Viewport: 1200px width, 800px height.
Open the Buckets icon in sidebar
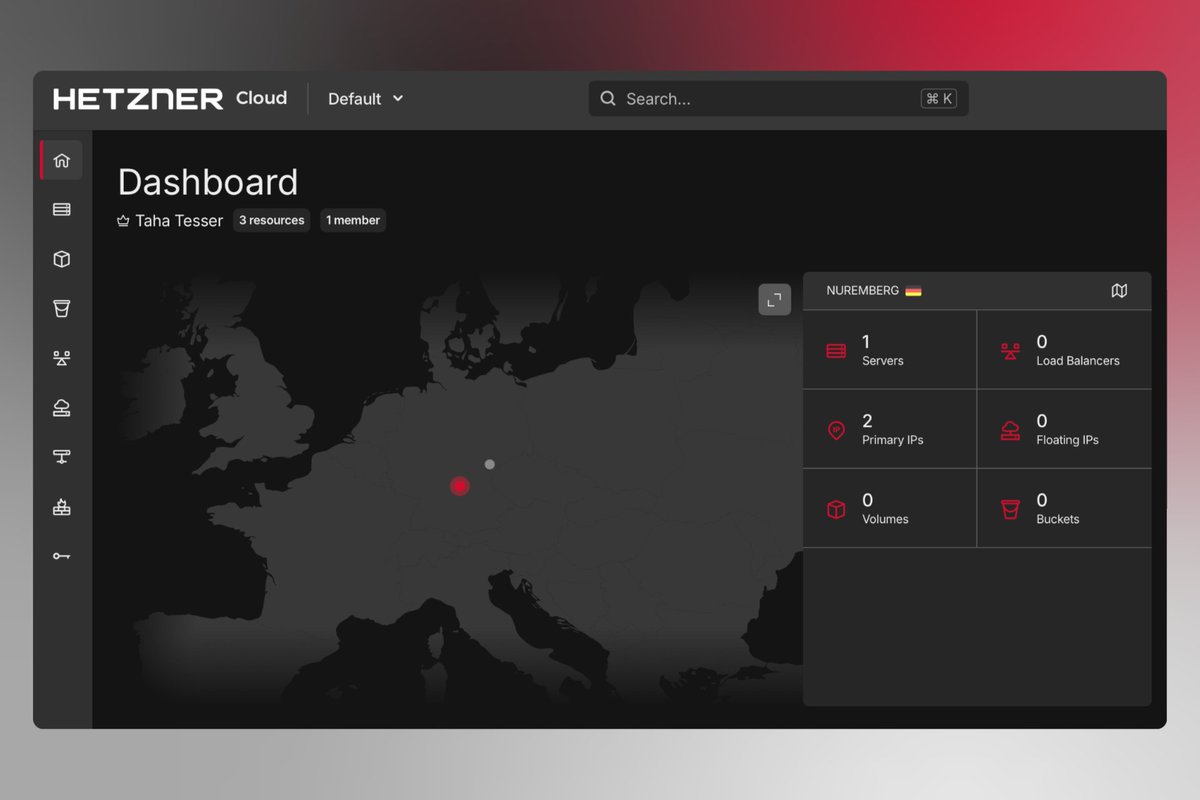(x=62, y=308)
